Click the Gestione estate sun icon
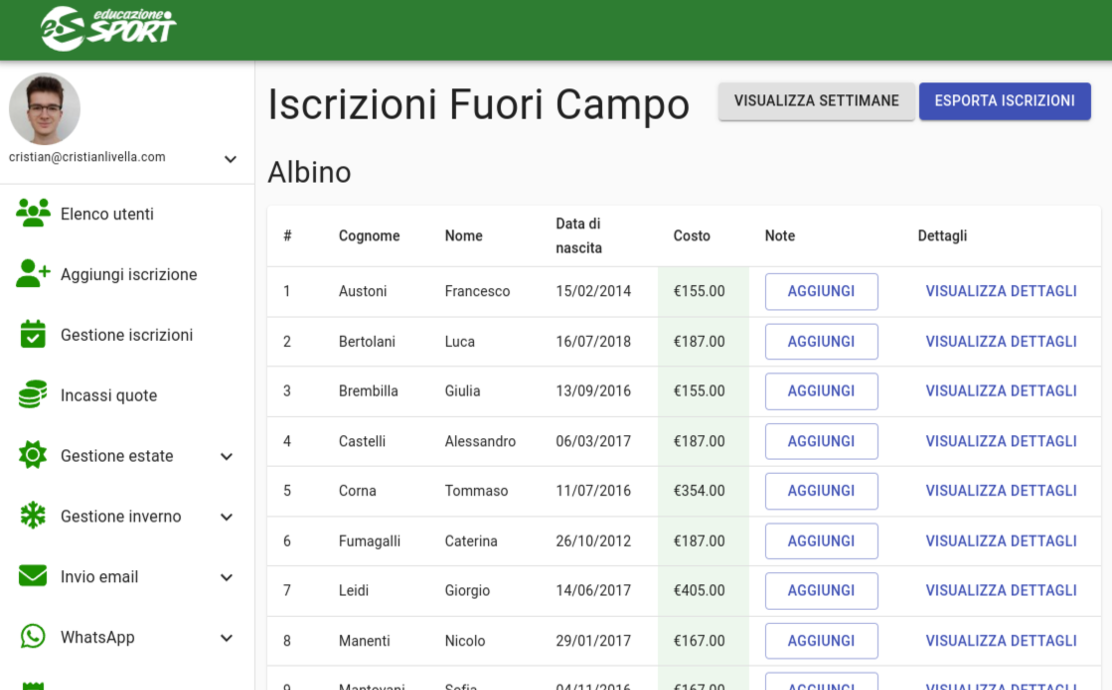1112x690 pixels. (x=33, y=456)
